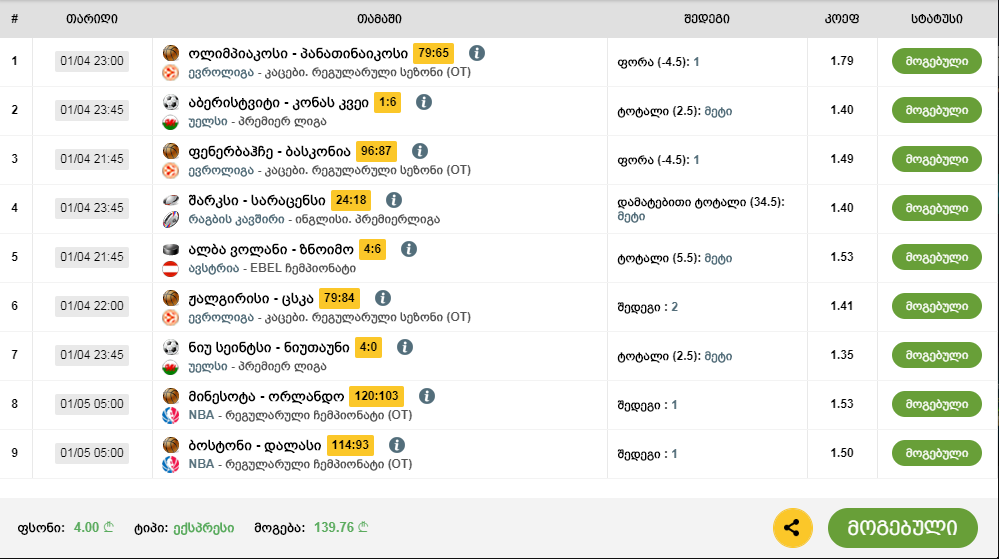Click თარიღი column header
Image resolution: width=999 pixels, height=559 pixels.
click(x=92, y=19)
